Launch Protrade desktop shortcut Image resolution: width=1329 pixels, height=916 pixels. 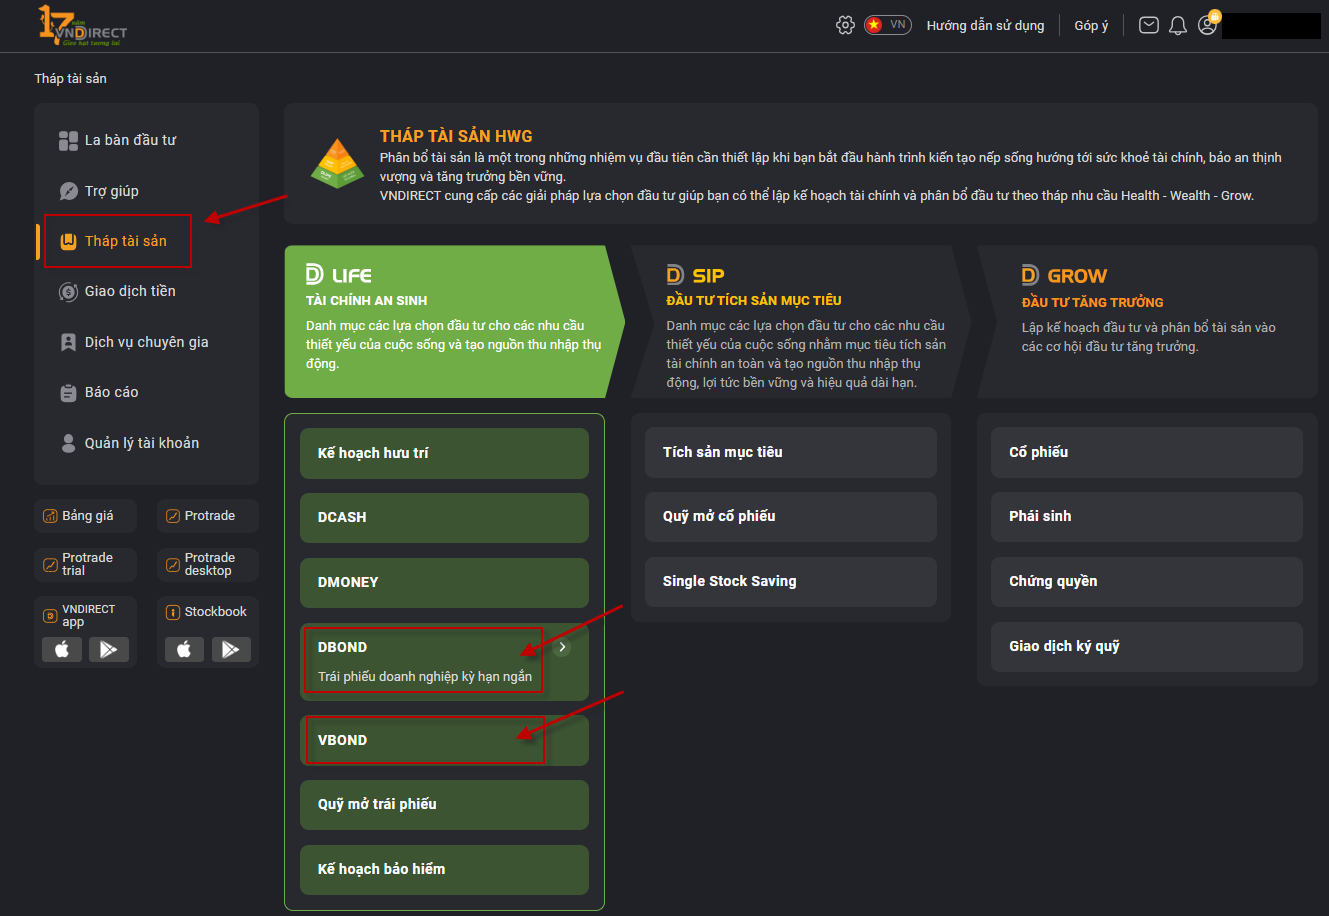[208, 564]
